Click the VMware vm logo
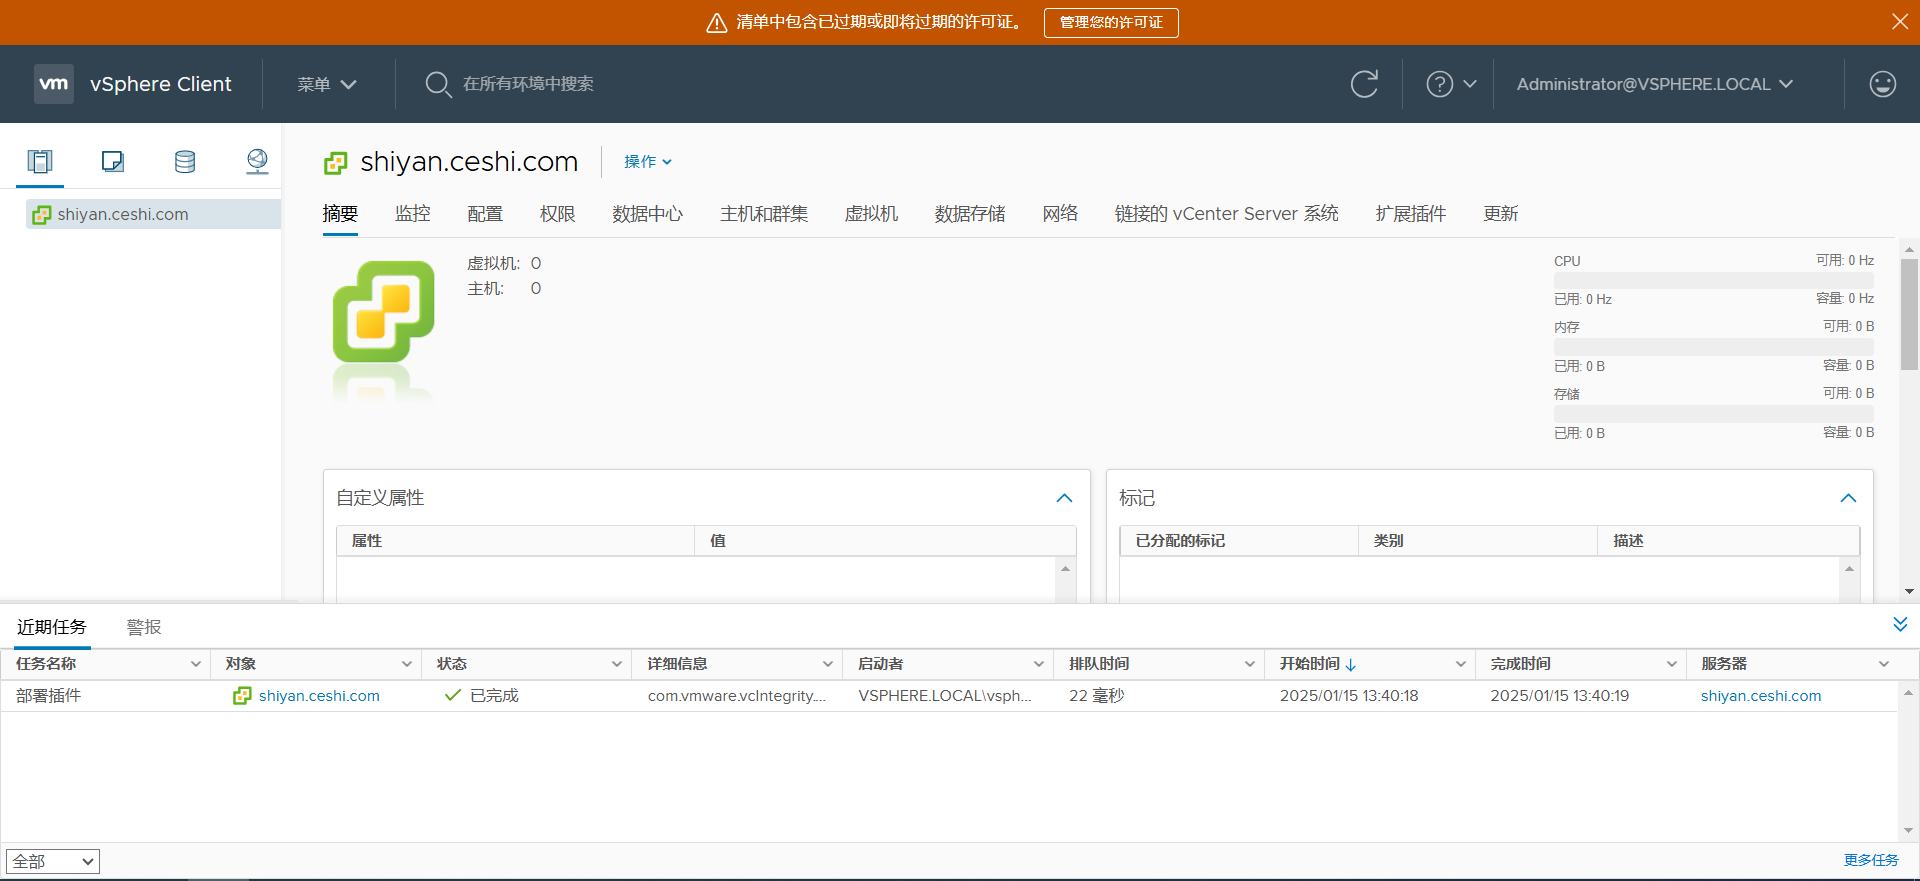Screen dimensions: 1920x881 [54, 84]
